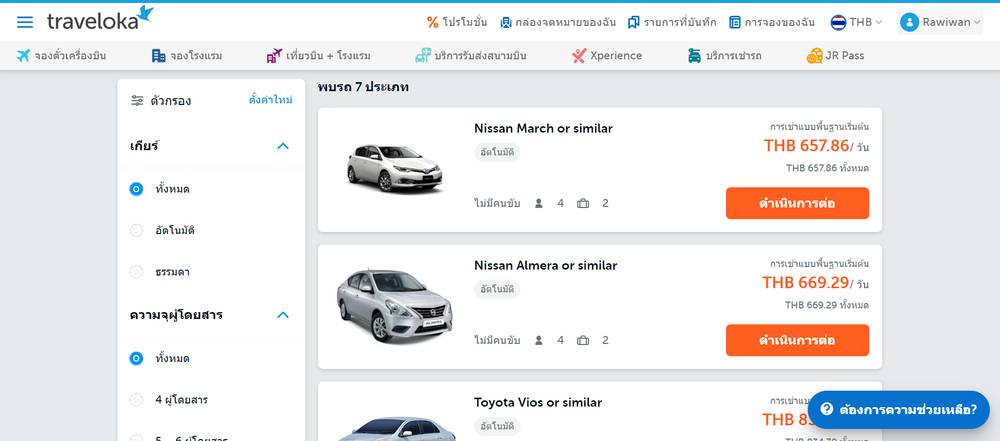
Task: Click อัตโนมัติ tag on Nissan March
Action: pyautogui.click(x=497, y=153)
